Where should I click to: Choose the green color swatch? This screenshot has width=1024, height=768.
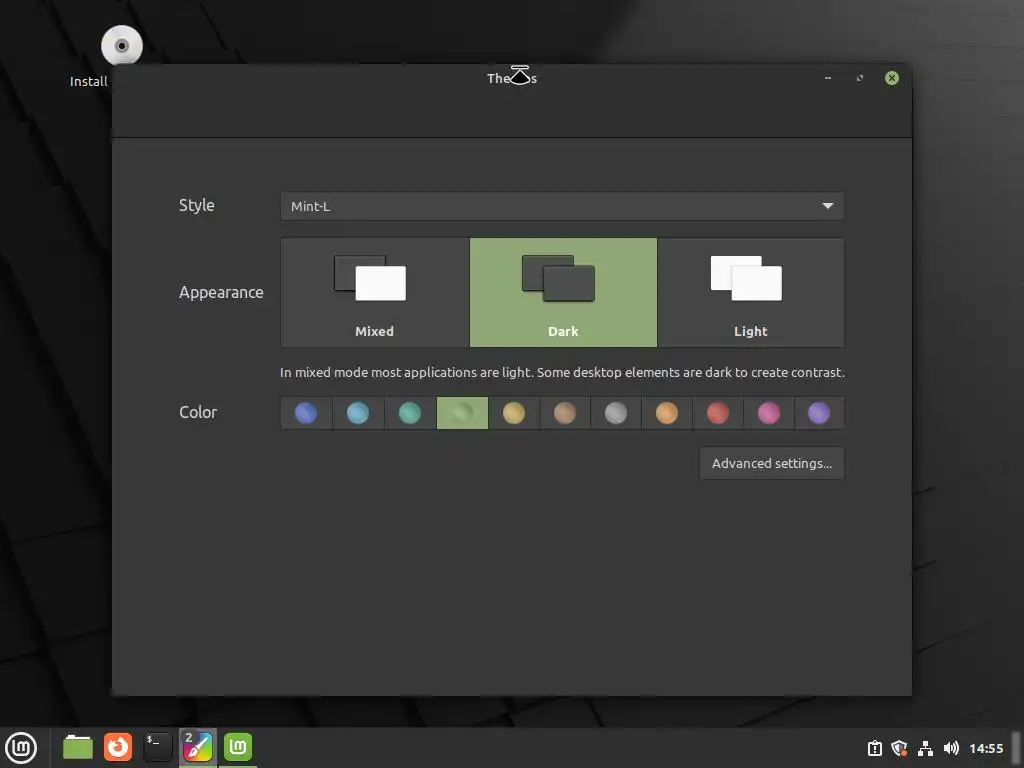click(x=462, y=413)
